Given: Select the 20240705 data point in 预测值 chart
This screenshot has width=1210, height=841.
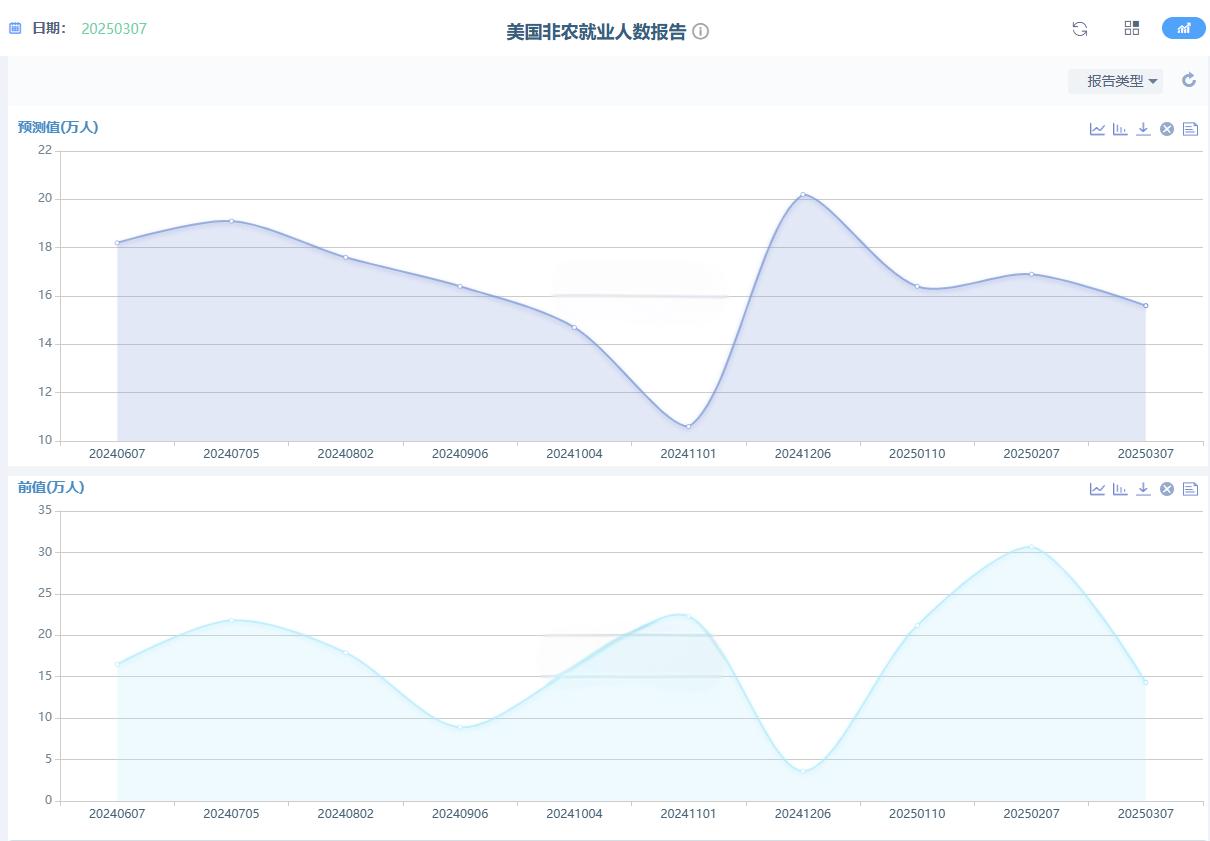Looking at the screenshot, I should [231, 221].
